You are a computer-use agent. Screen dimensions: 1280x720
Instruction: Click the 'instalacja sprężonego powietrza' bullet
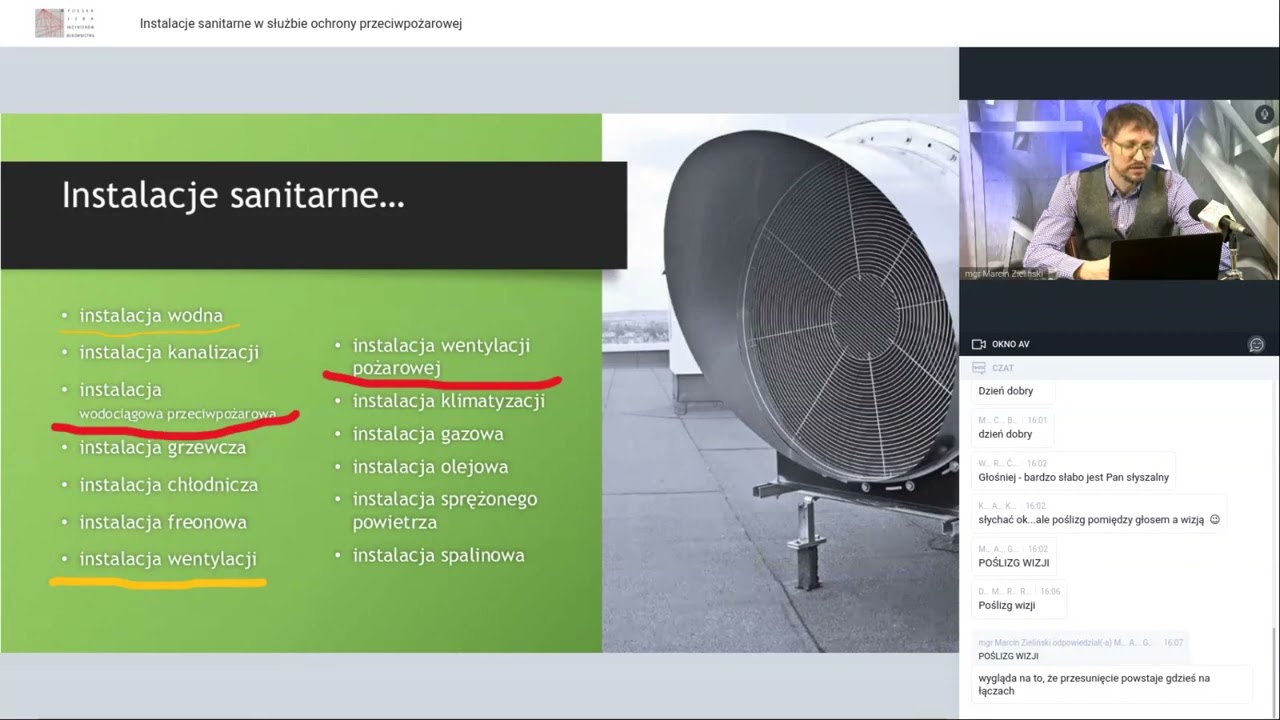click(445, 510)
